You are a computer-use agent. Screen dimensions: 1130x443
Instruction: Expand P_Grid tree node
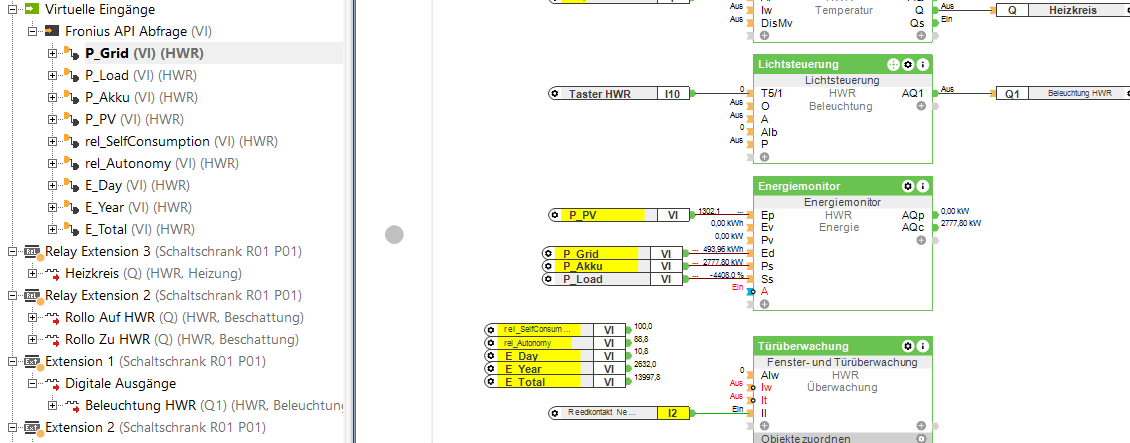point(52,53)
